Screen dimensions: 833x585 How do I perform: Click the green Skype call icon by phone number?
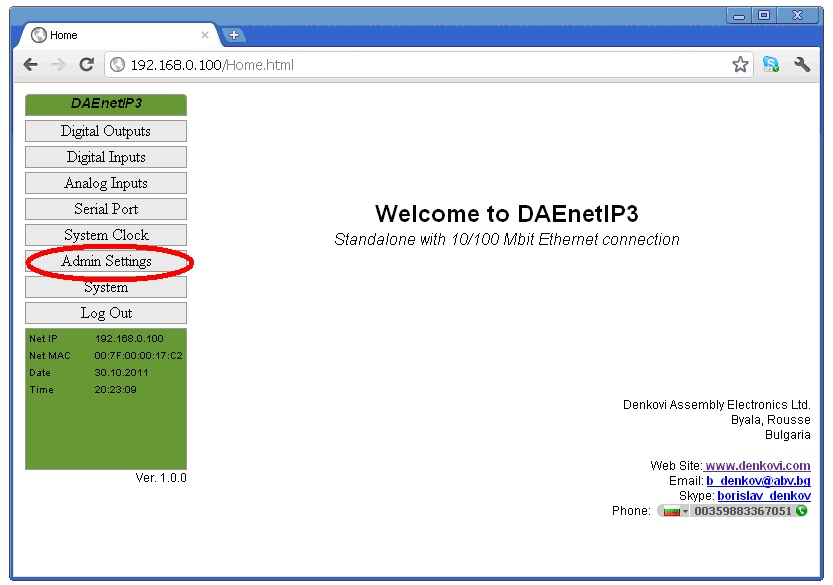pyautogui.click(x=801, y=511)
